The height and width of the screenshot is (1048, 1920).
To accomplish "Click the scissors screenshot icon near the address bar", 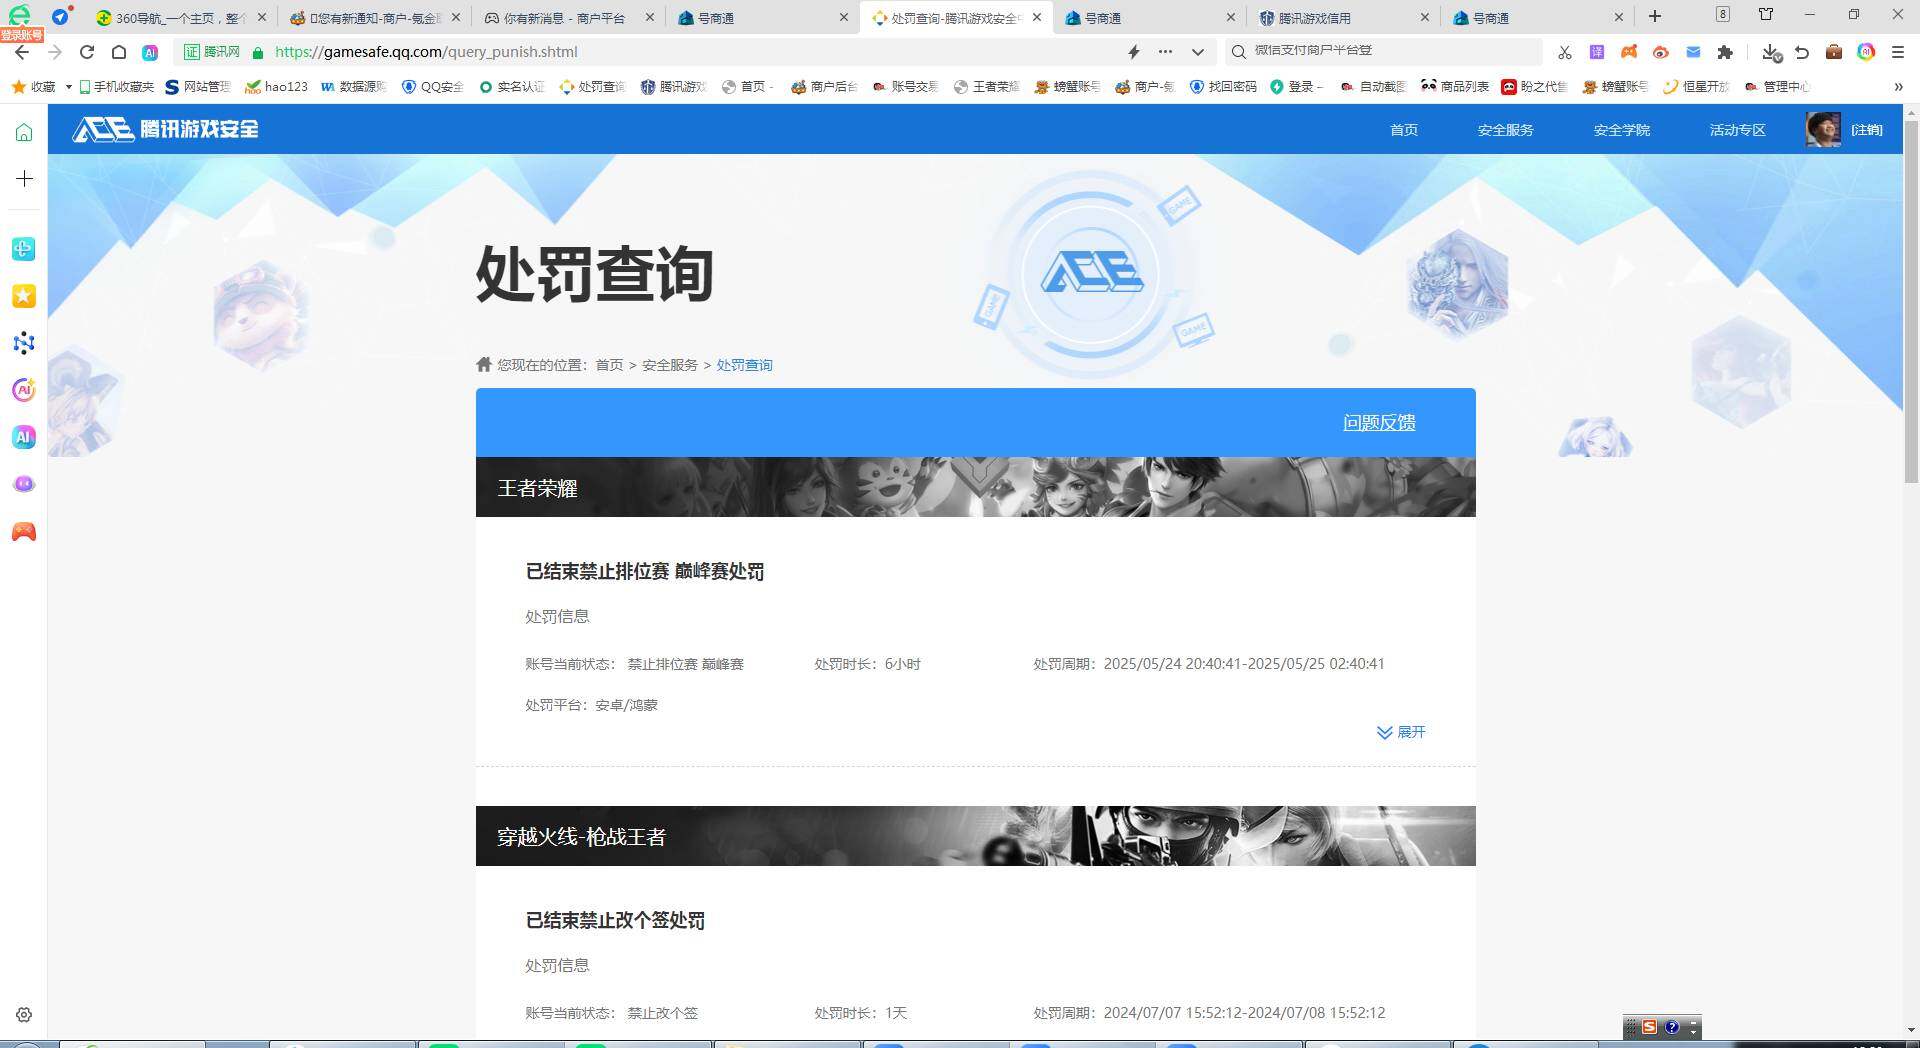I will (1564, 51).
